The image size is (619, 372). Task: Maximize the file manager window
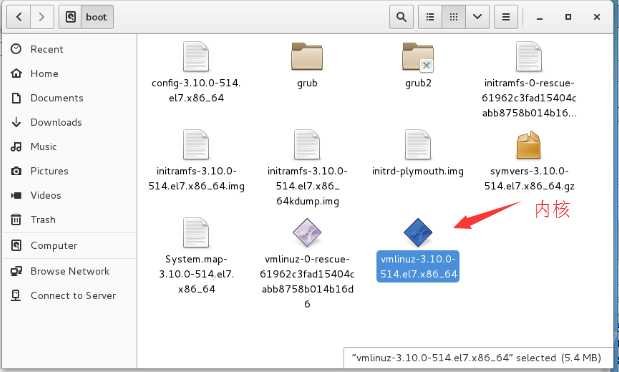[x=568, y=17]
